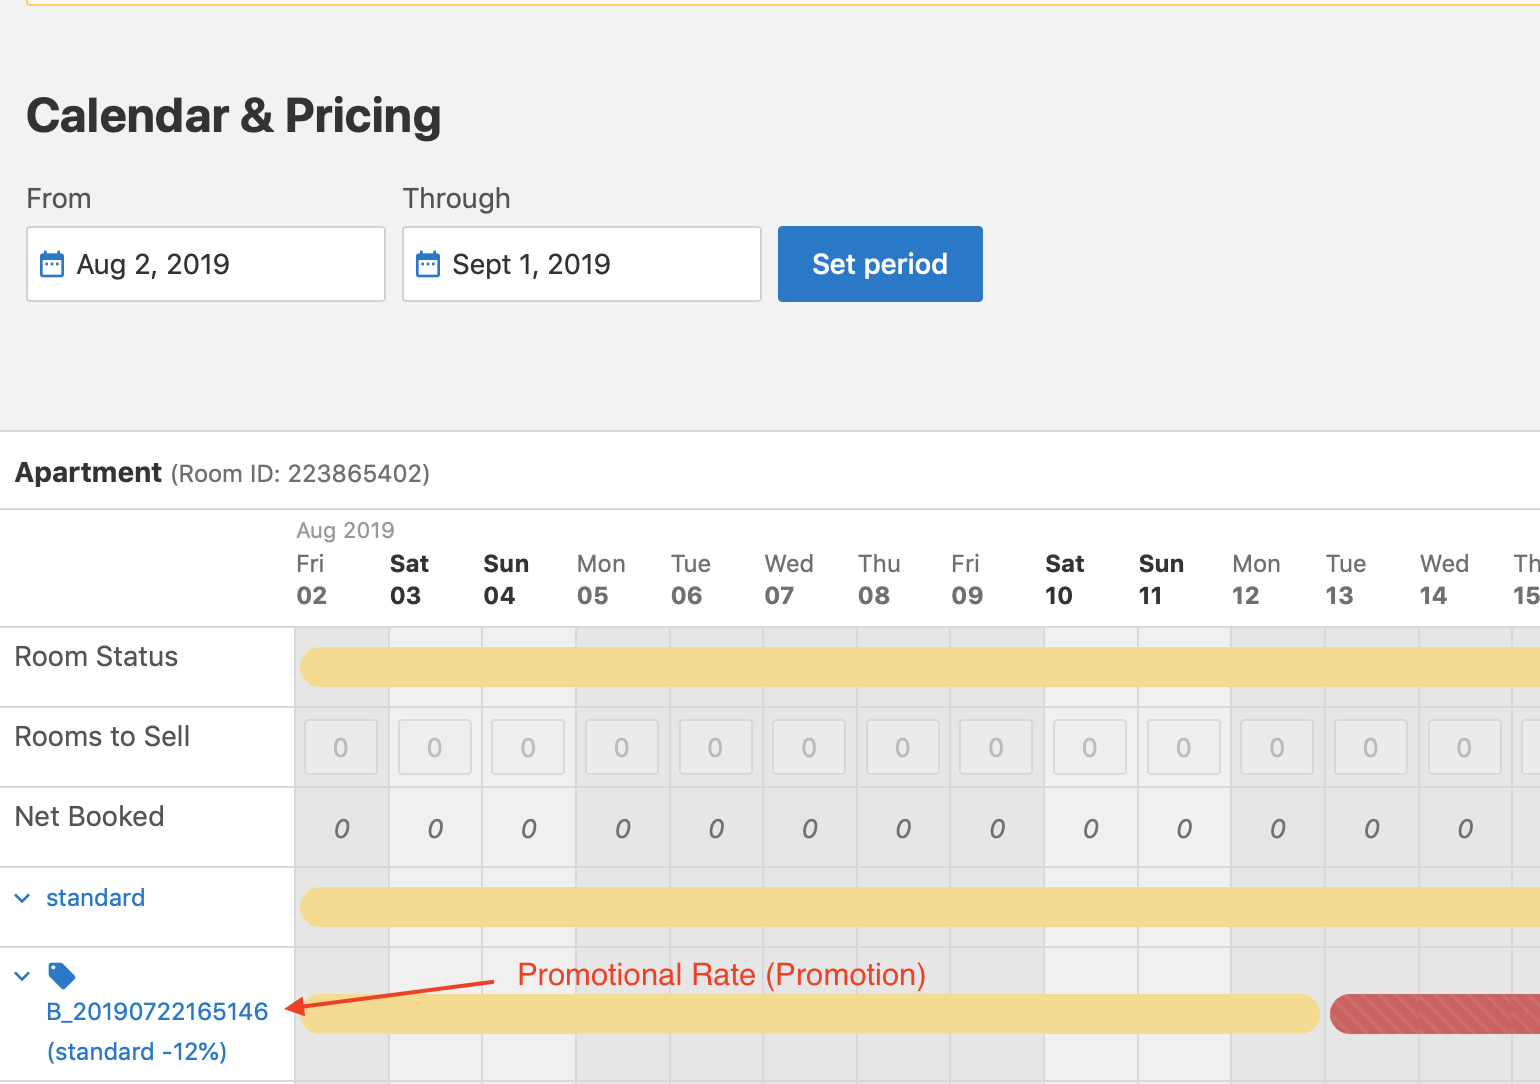Click the Sun 04 column header
The width and height of the screenshot is (1540, 1084).
pos(506,579)
